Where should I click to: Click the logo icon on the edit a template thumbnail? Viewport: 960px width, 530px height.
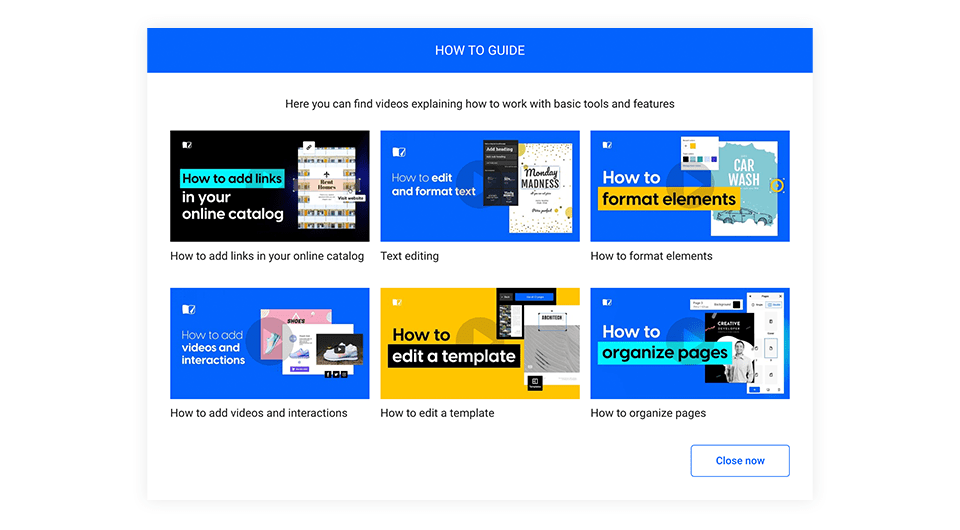point(397,302)
